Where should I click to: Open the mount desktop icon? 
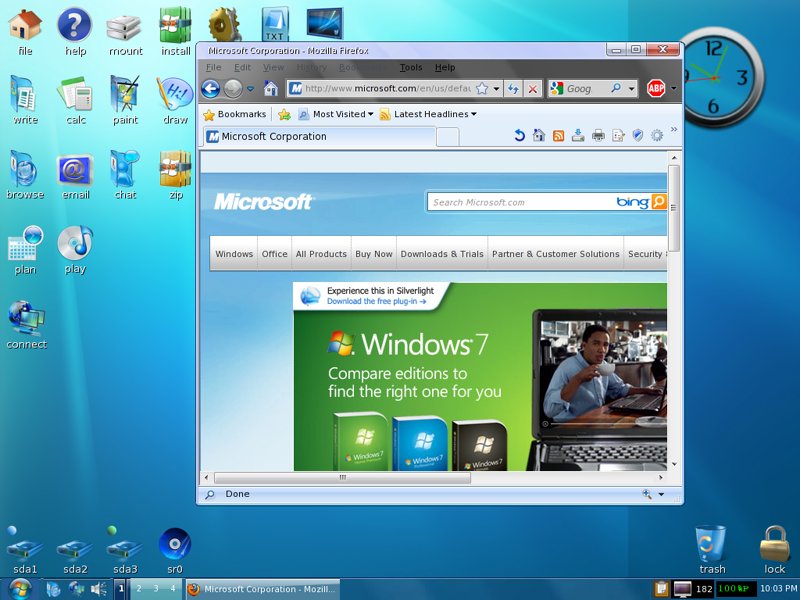coord(126,33)
